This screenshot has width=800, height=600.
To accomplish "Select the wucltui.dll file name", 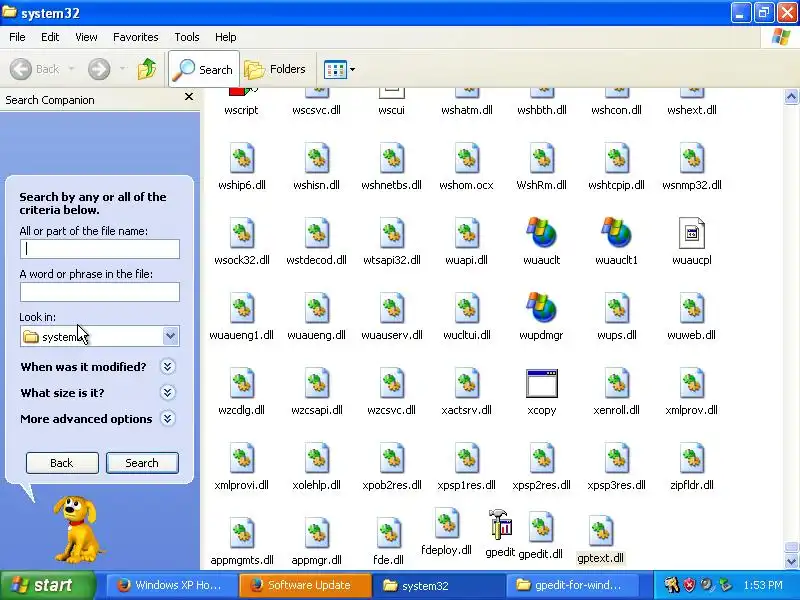I will click(466, 335).
